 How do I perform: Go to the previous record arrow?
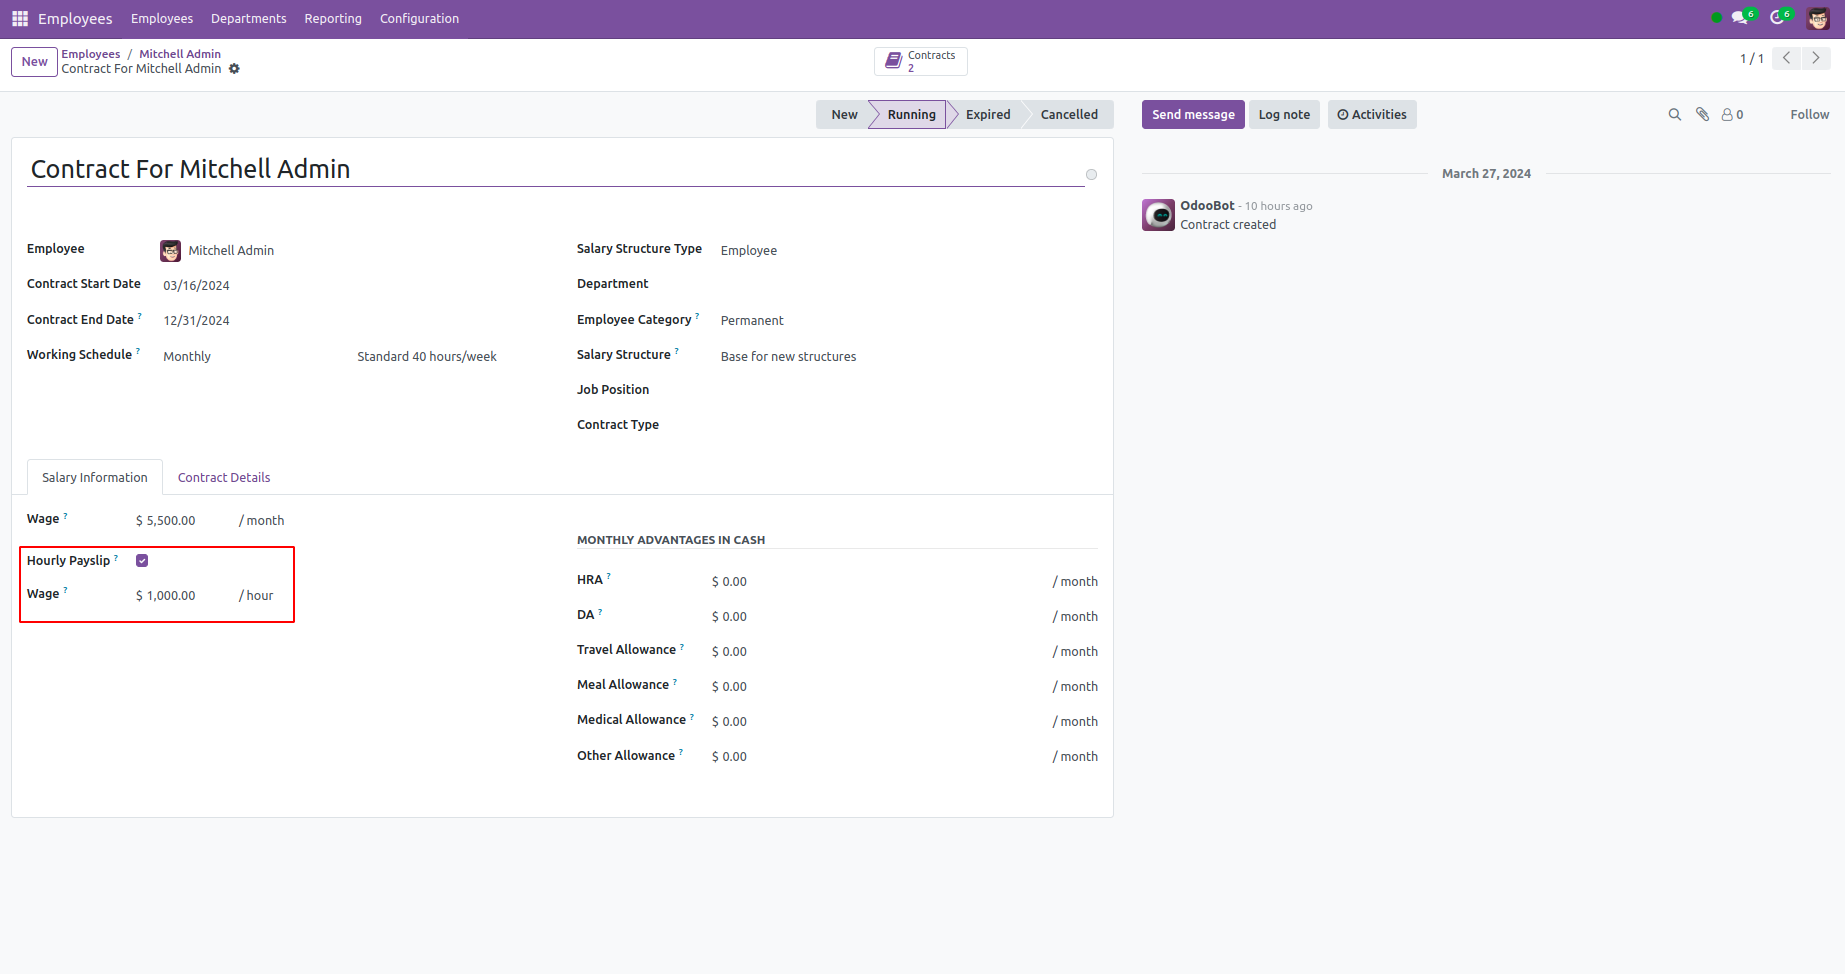(1786, 58)
